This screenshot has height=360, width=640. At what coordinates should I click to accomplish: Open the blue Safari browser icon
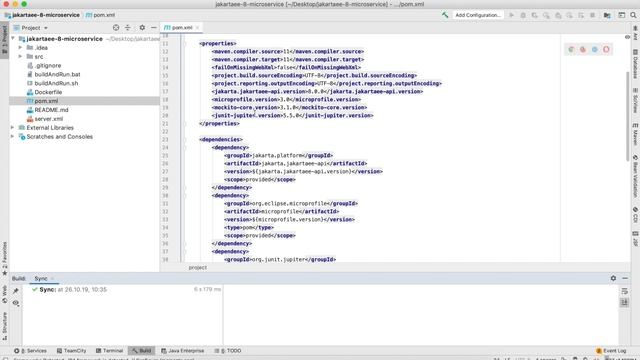595,49
